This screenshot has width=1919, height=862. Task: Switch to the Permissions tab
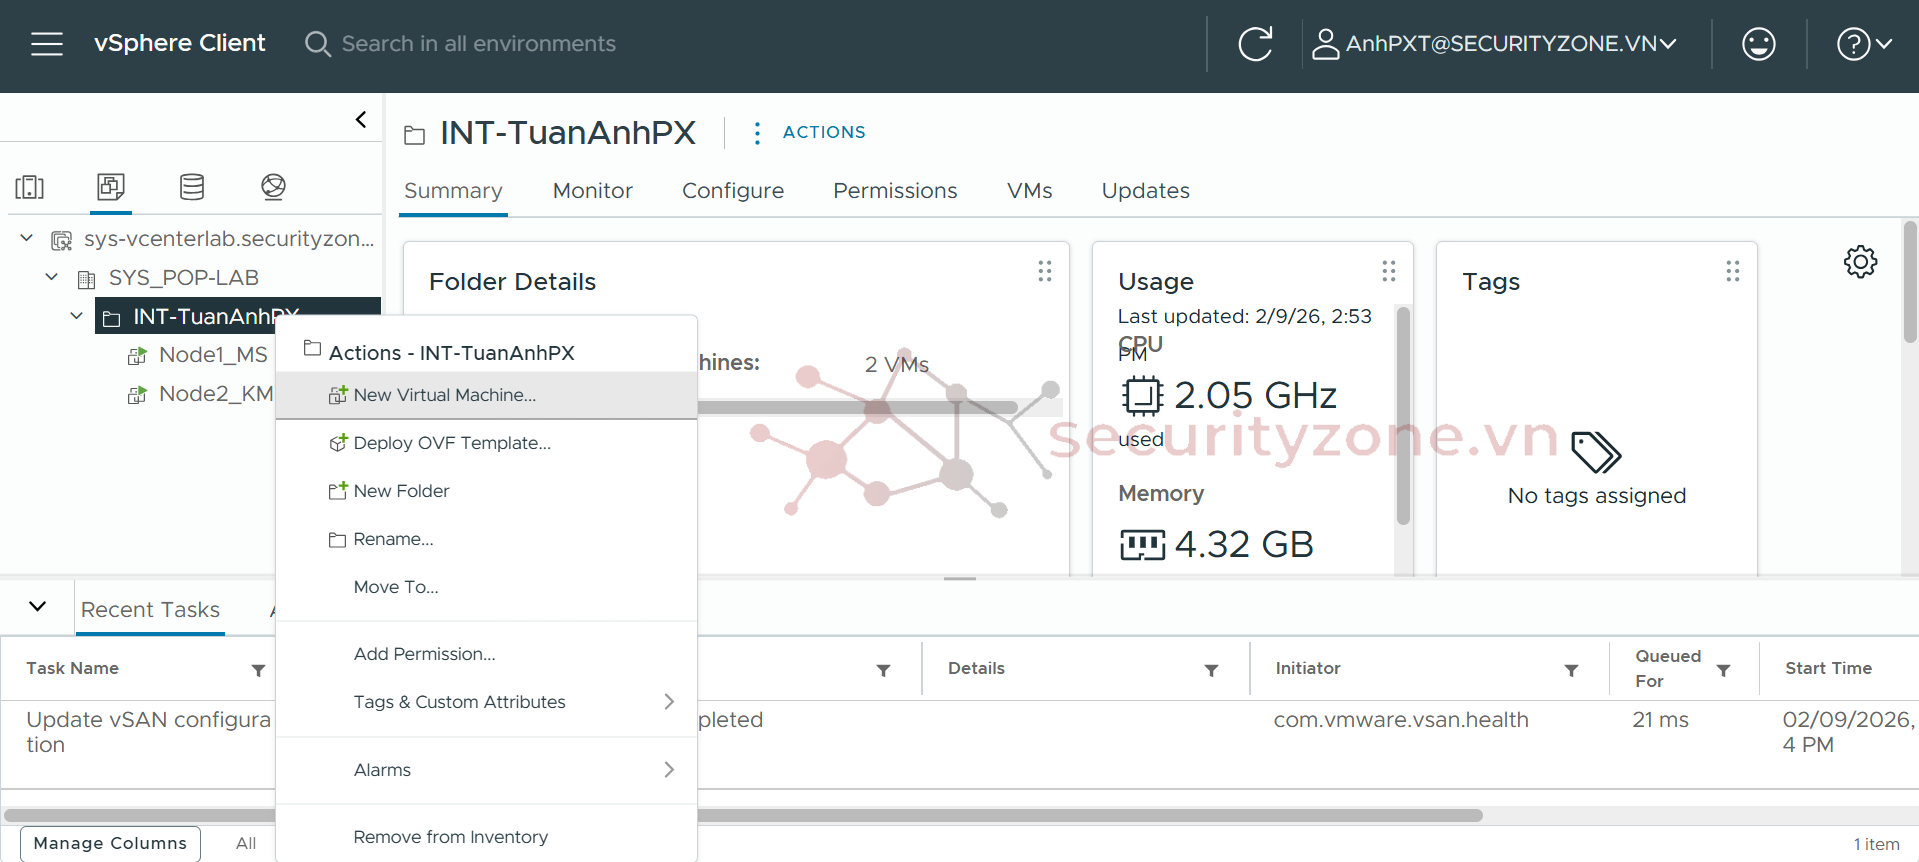click(894, 191)
